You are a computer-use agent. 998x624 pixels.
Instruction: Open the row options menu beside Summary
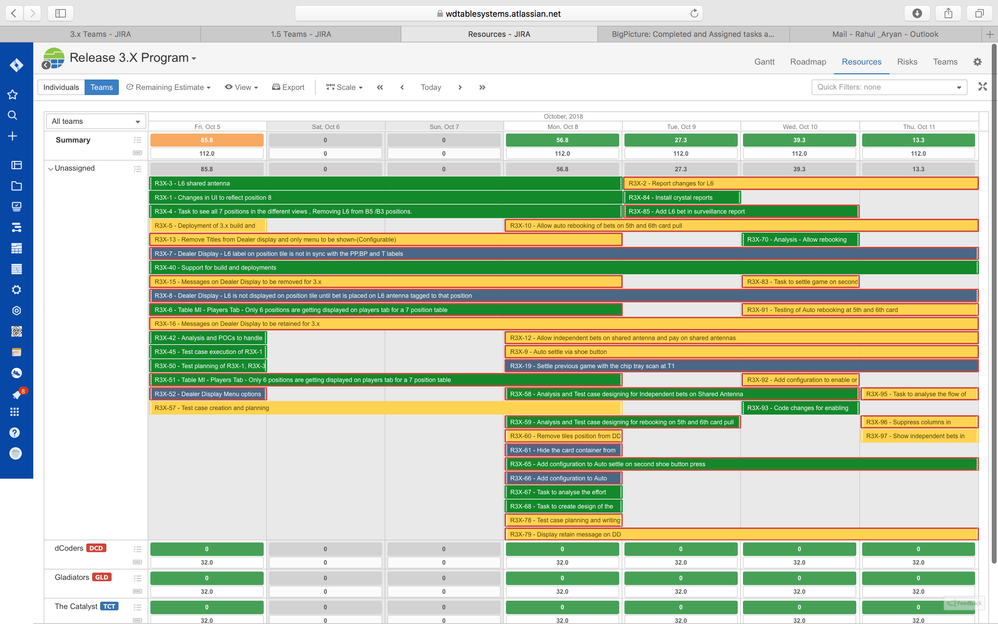[x=136, y=140]
